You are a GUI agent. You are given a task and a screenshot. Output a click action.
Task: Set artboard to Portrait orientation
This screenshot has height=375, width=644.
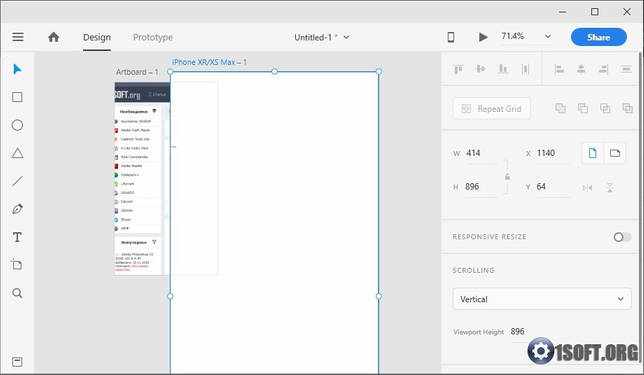pyautogui.click(x=593, y=153)
